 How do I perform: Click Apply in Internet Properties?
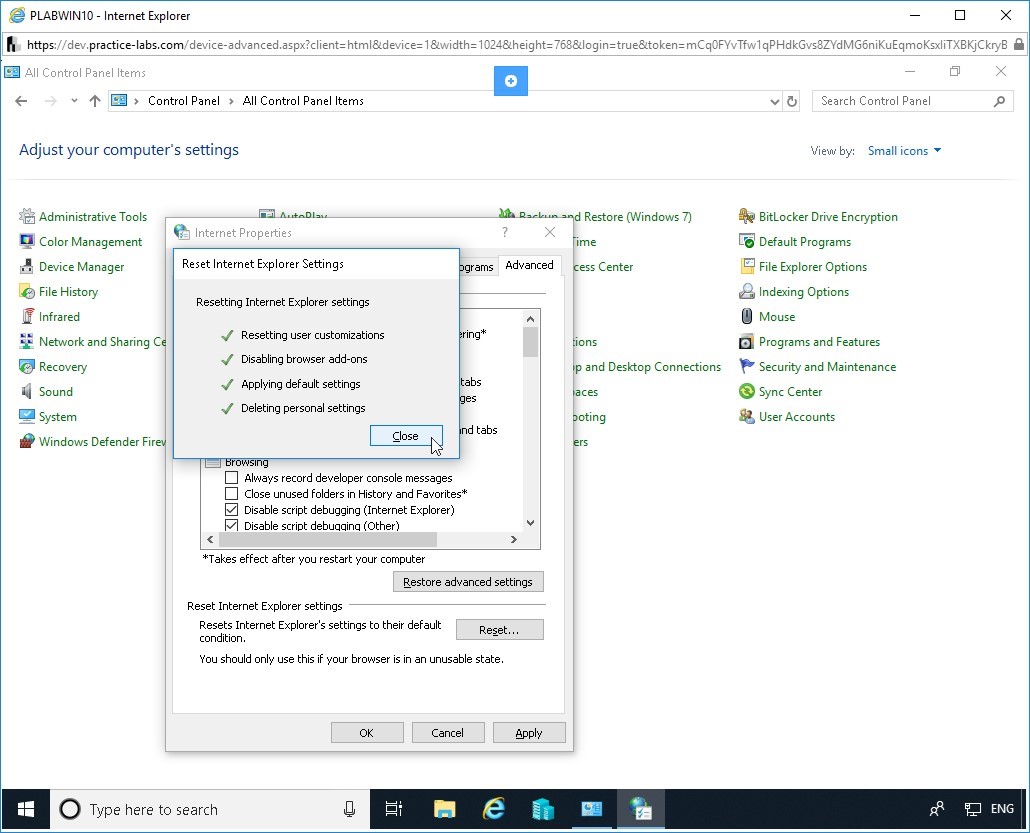tap(529, 732)
